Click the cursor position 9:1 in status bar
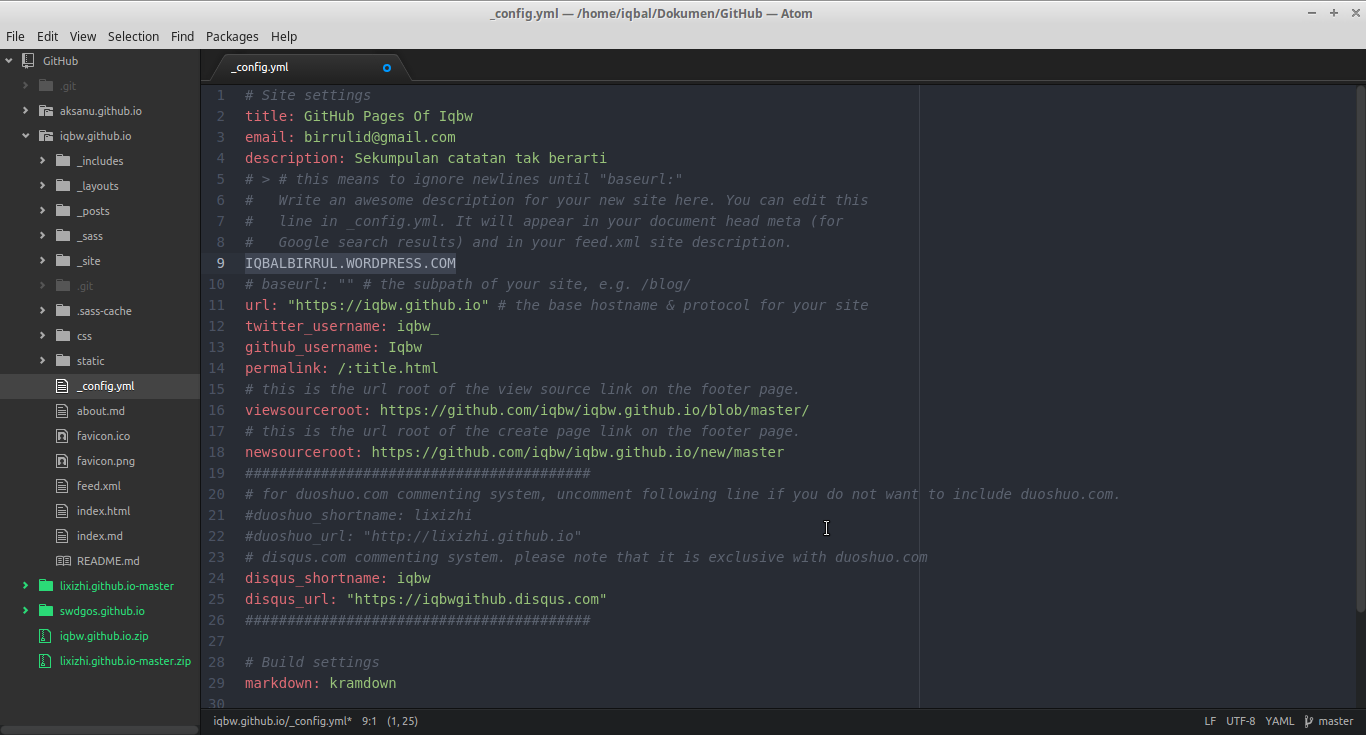1366x735 pixels. pos(369,721)
